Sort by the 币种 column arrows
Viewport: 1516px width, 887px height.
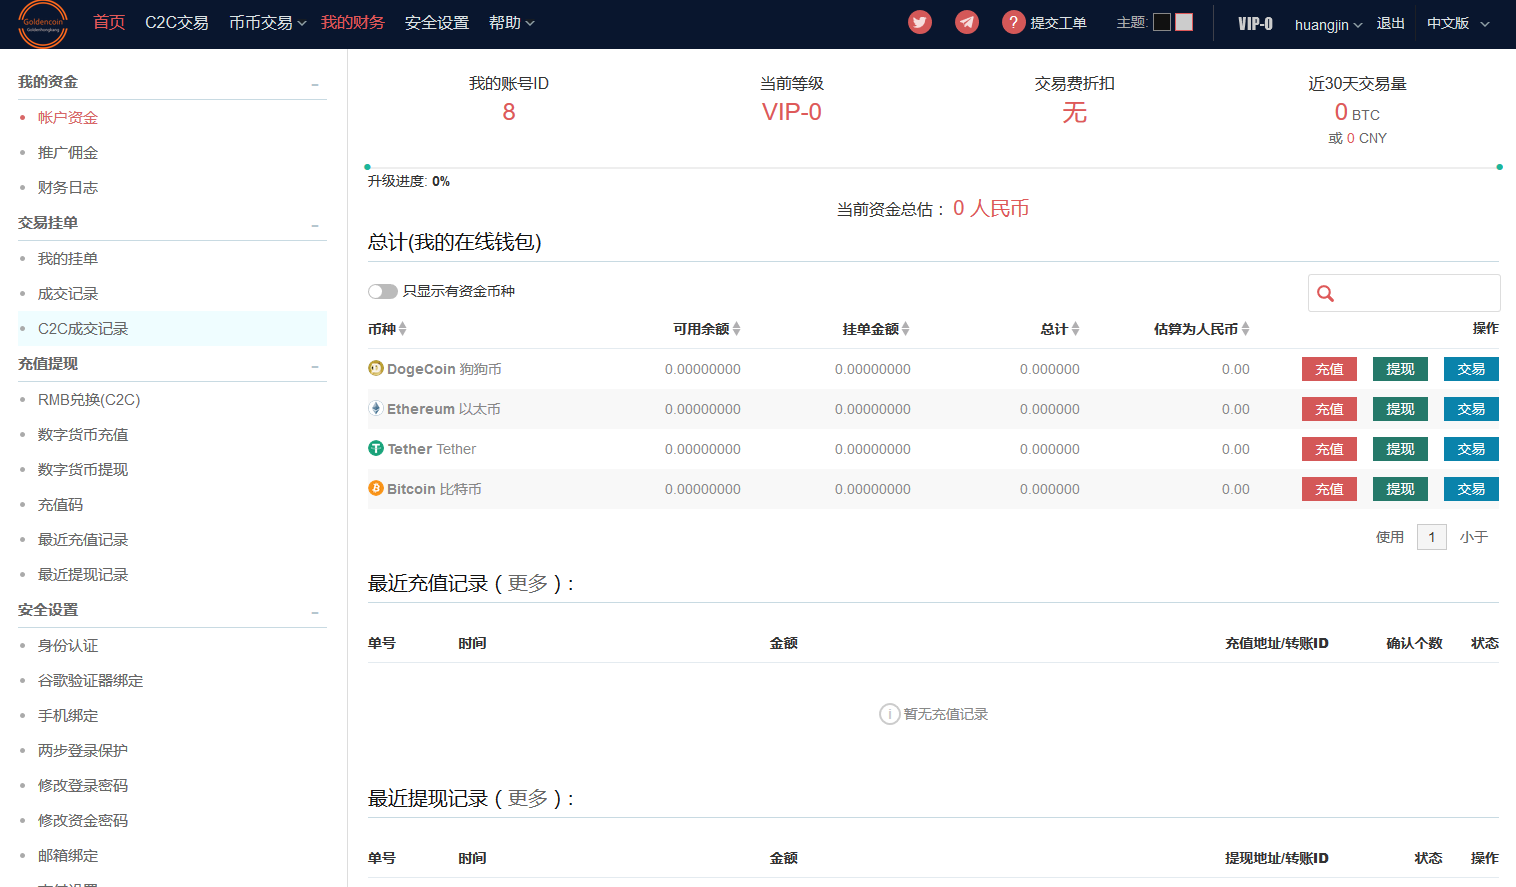(x=402, y=329)
